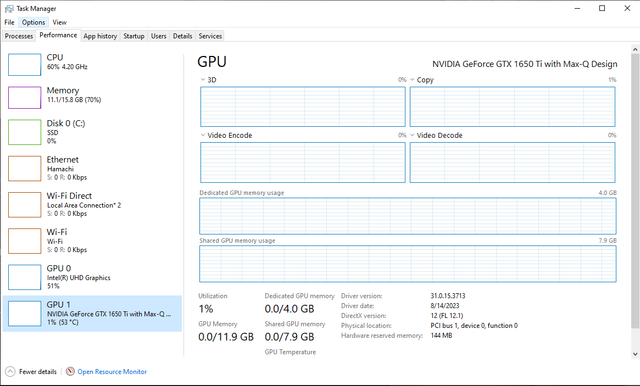Screen dimensions: 640x386
Task: Click the scrollbar up arrow
Action: pos(635,49)
